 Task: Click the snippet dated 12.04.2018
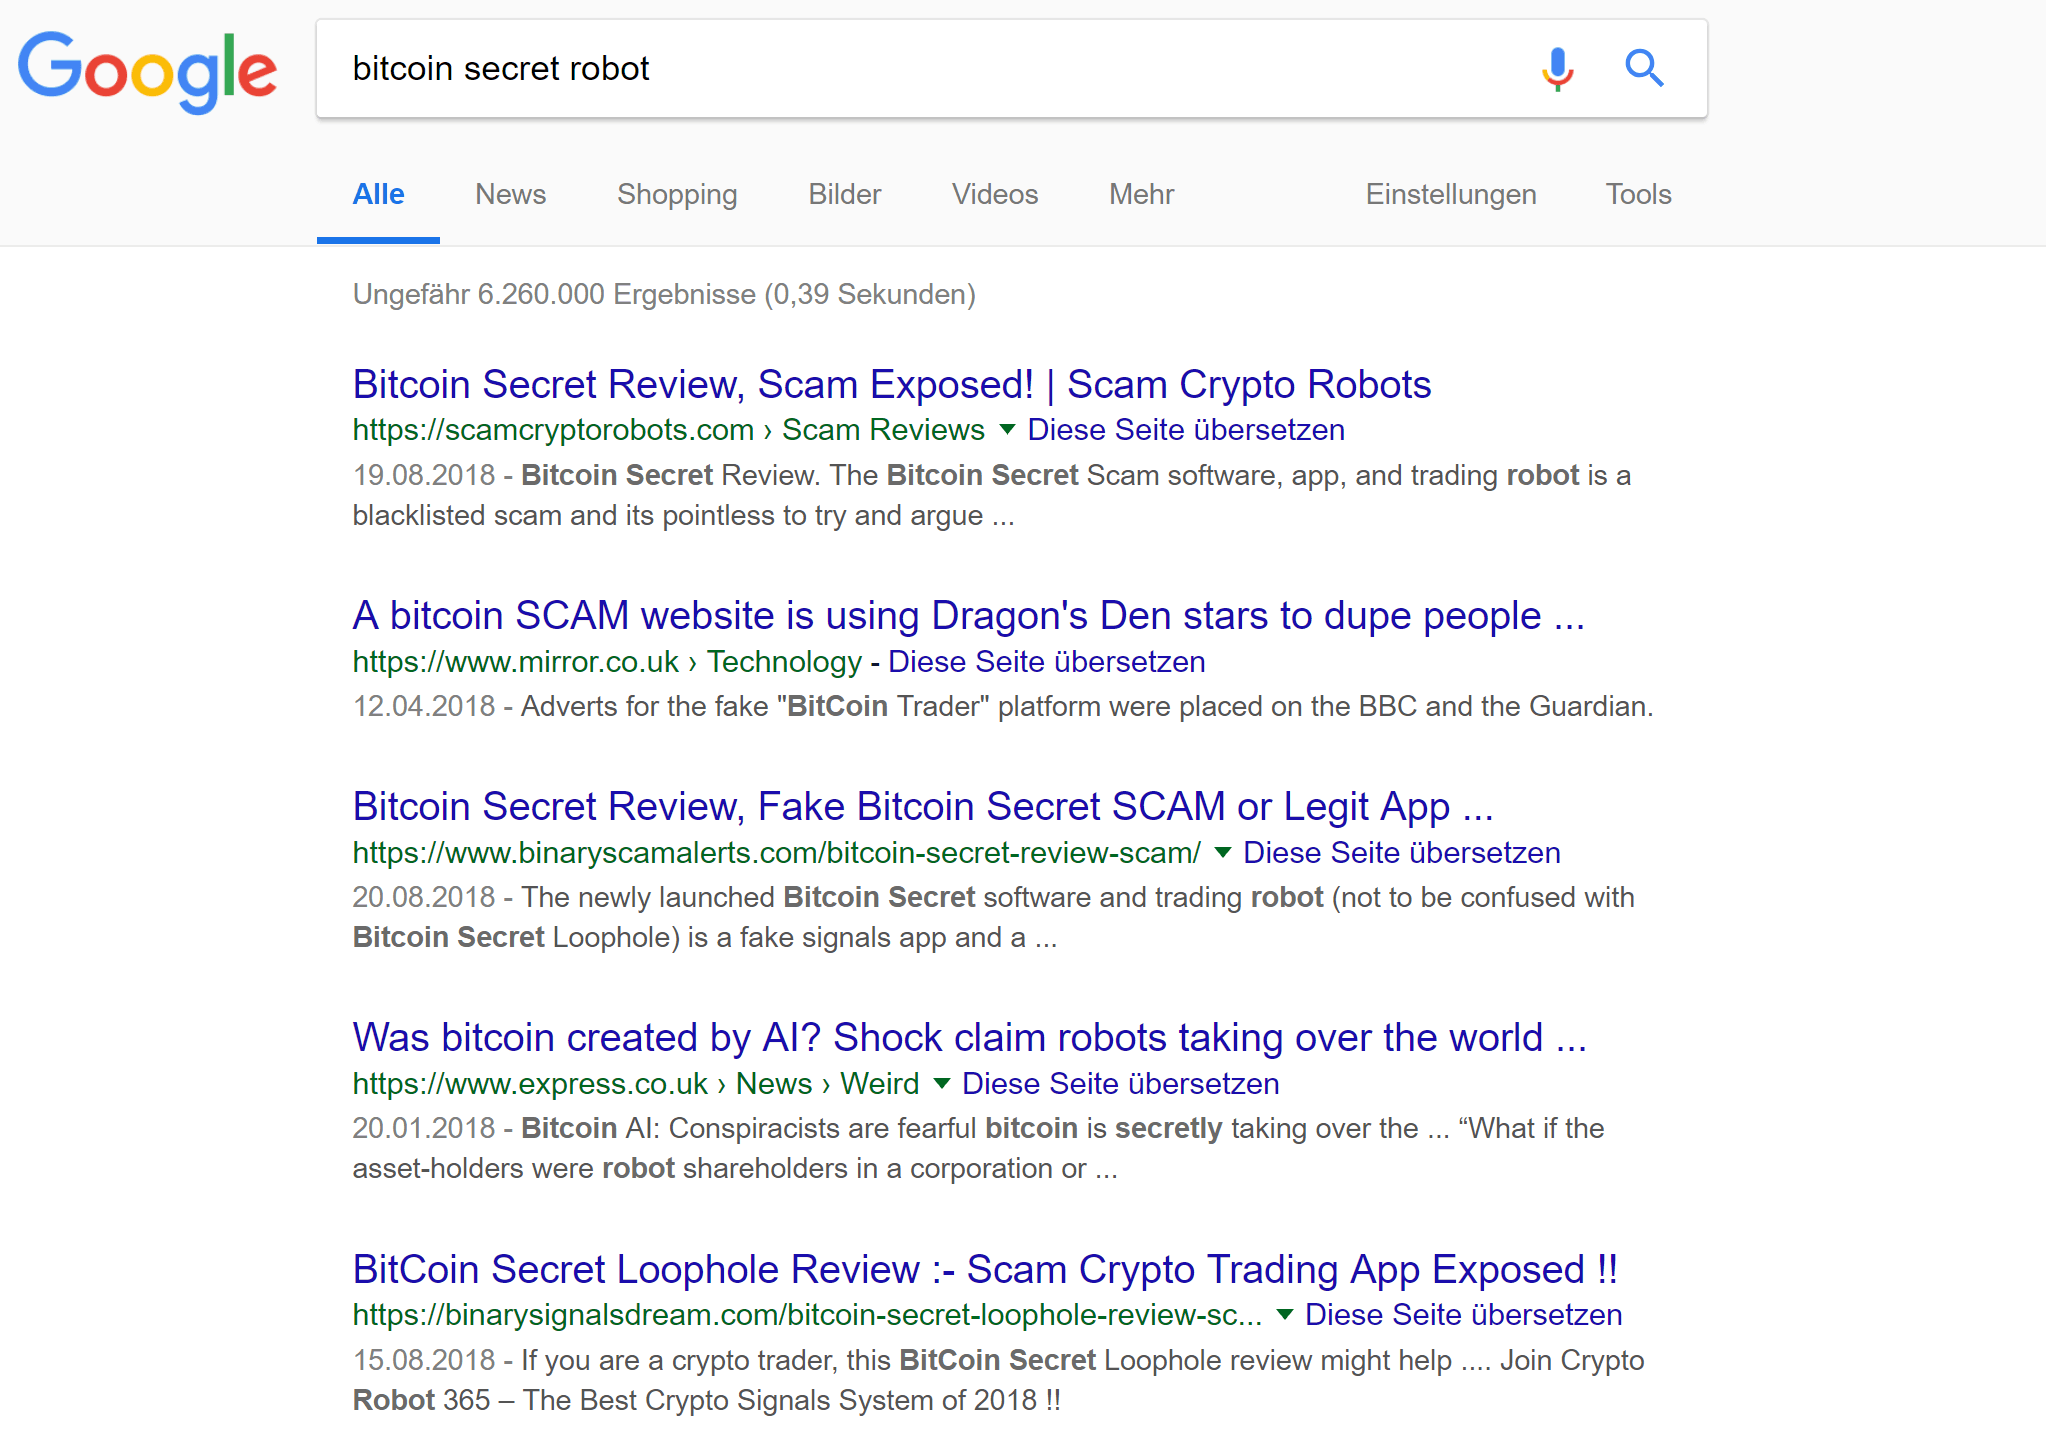[1003, 707]
